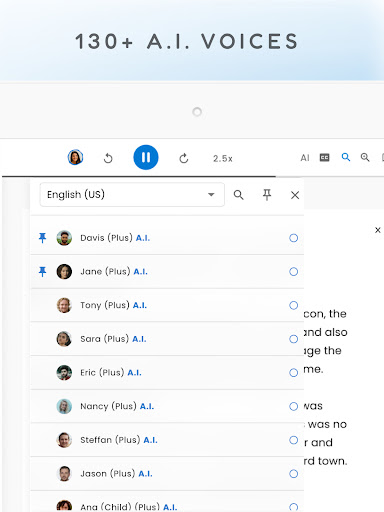Viewport: 384px width, 512px height.
Task: Click the playback progress bar
Action: [193, 176]
